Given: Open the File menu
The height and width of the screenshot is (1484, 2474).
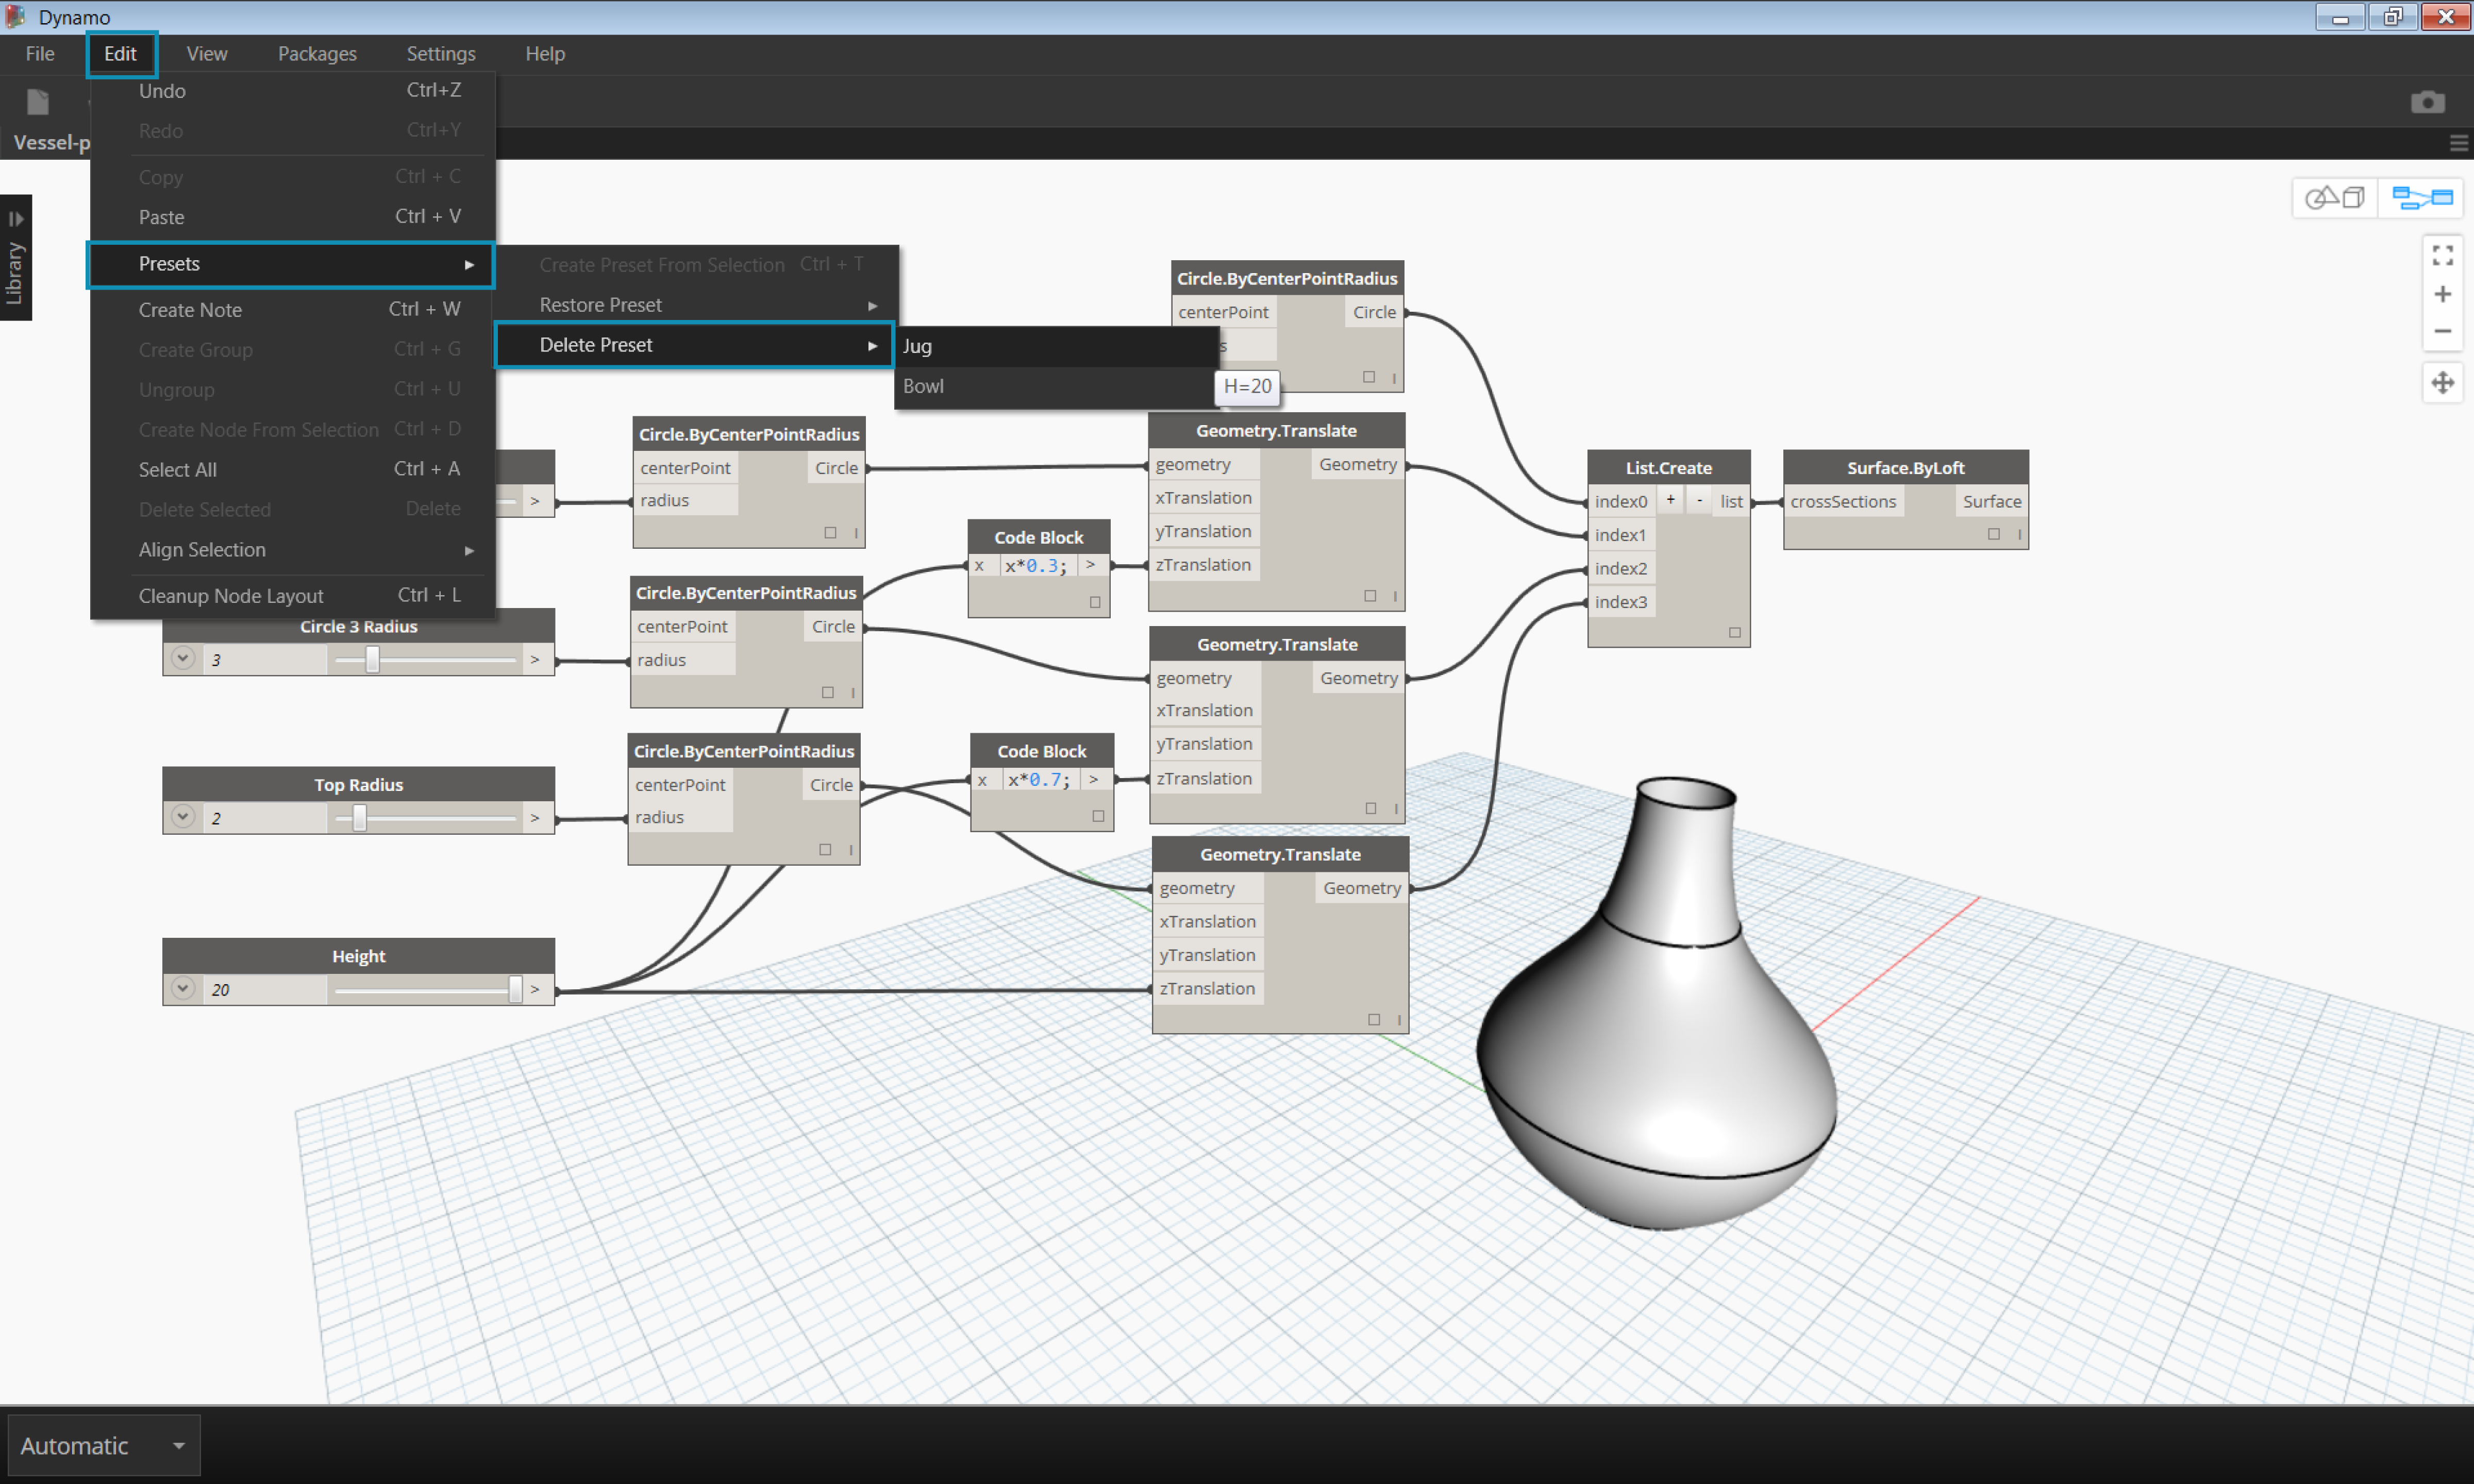Looking at the screenshot, I should (40, 54).
